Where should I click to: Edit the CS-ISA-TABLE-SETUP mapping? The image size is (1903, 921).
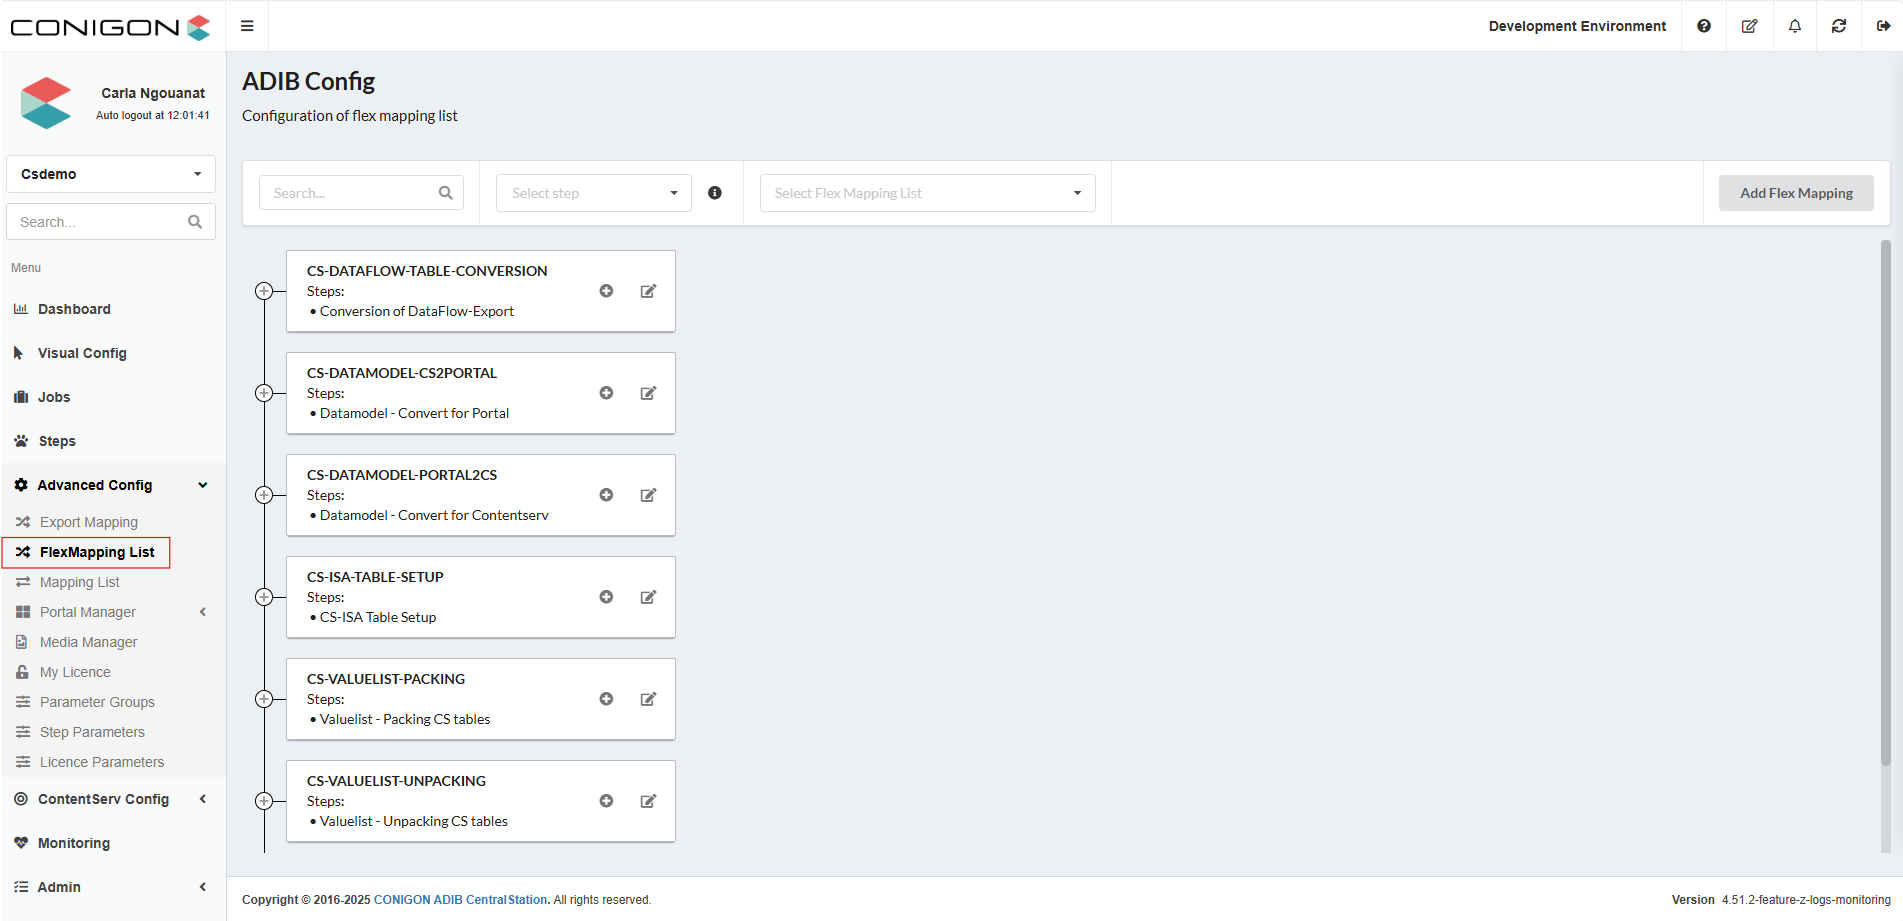pyautogui.click(x=648, y=597)
